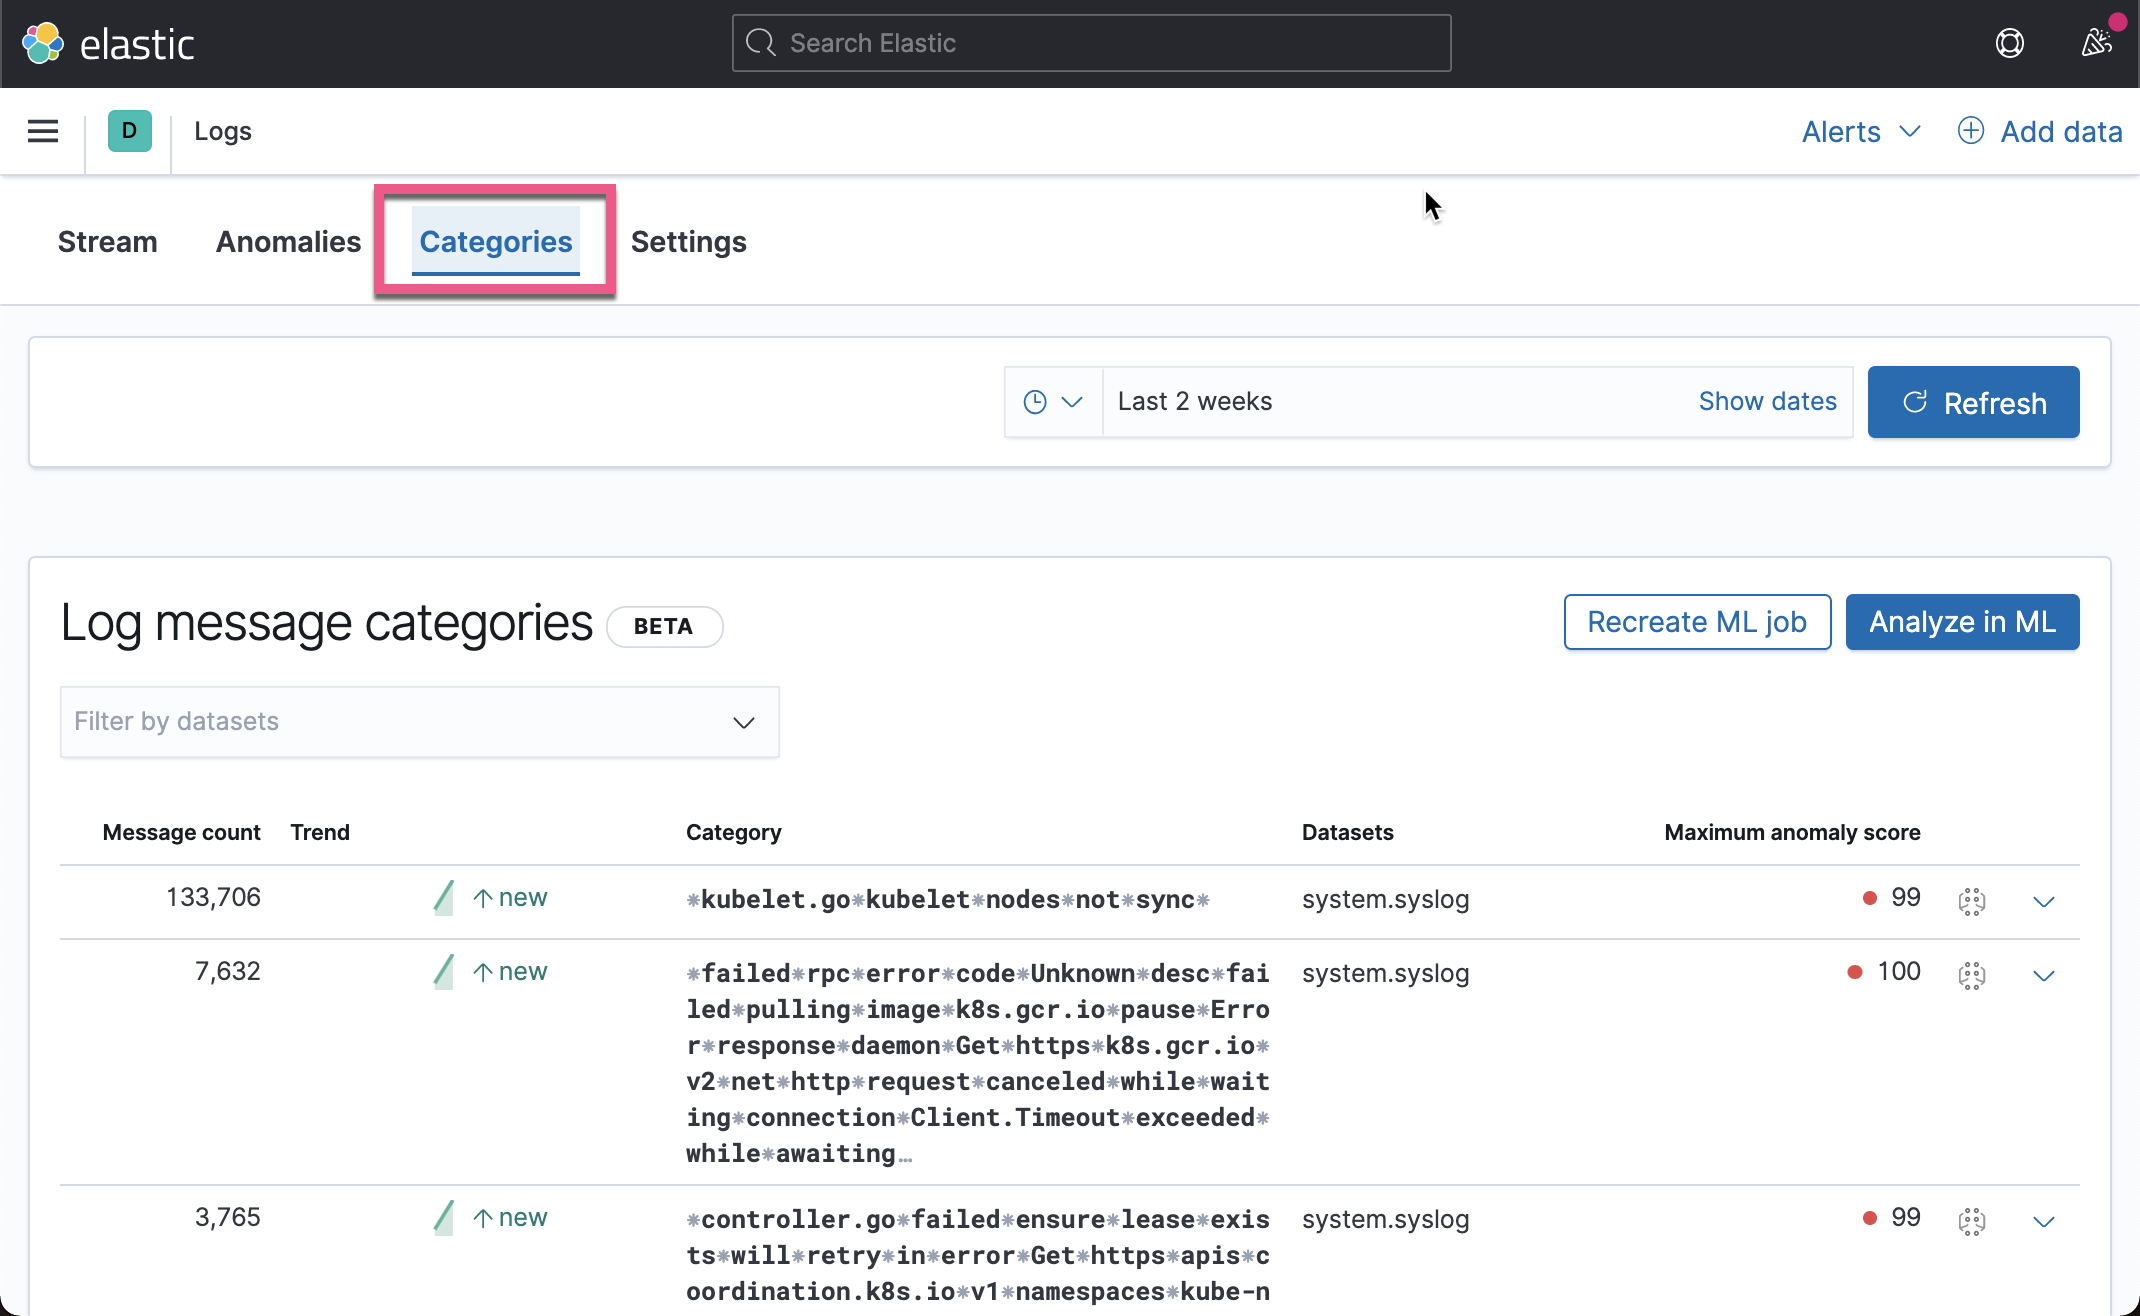2140x1316 pixels.
Task: Switch to the Anomalies tab
Action: [288, 241]
